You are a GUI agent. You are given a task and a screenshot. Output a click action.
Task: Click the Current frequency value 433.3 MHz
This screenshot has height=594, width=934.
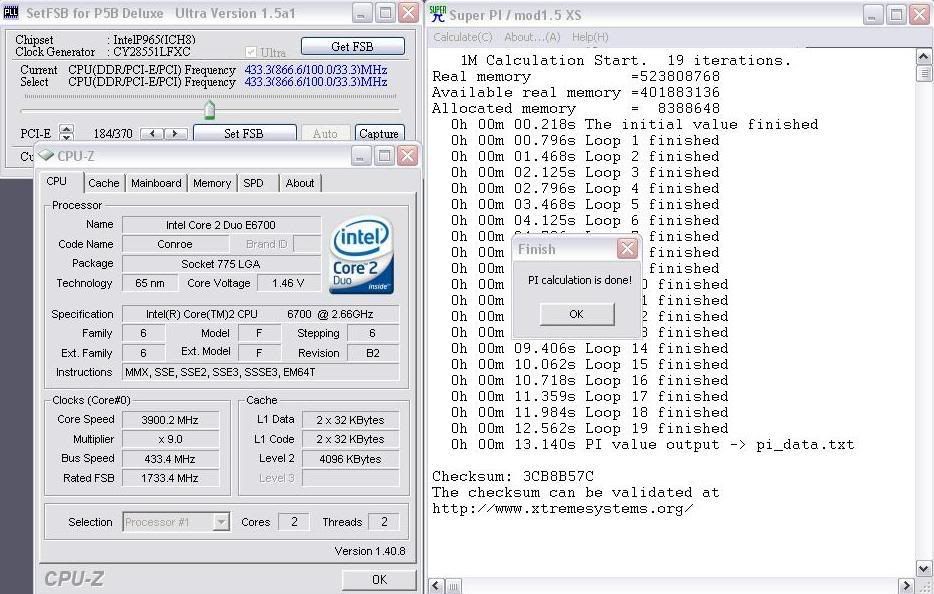click(316, 70)
